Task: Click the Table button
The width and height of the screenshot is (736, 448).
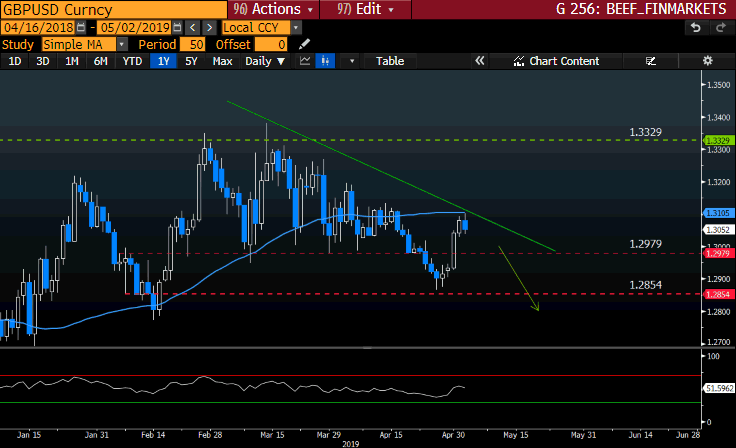Action: point(390,61)
